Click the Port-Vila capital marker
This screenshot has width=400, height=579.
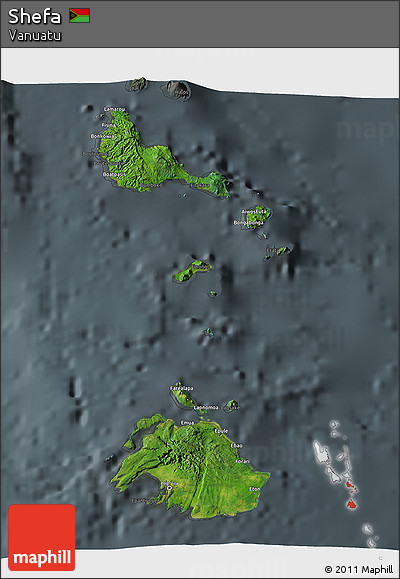tap(170, 488)
